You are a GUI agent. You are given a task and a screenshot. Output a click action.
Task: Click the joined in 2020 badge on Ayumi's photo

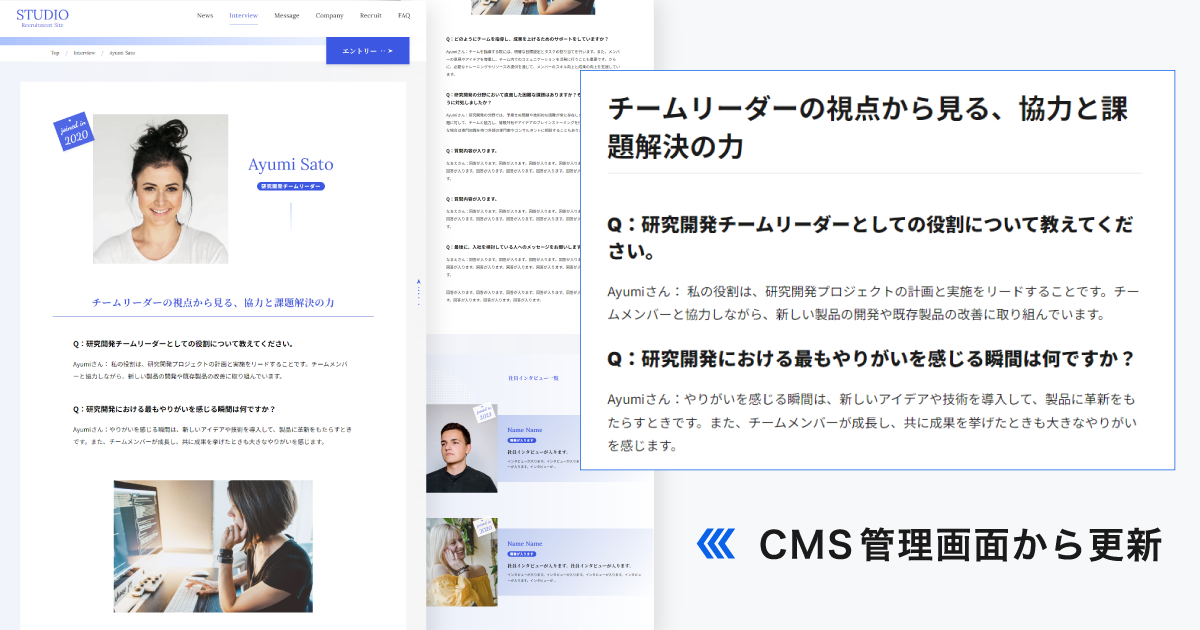pos(74,133)
